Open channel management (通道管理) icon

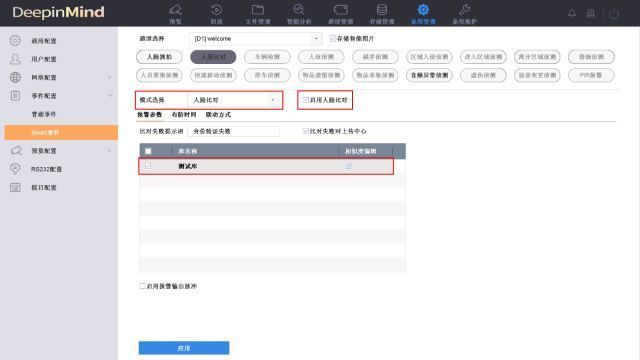pos(340,10)
